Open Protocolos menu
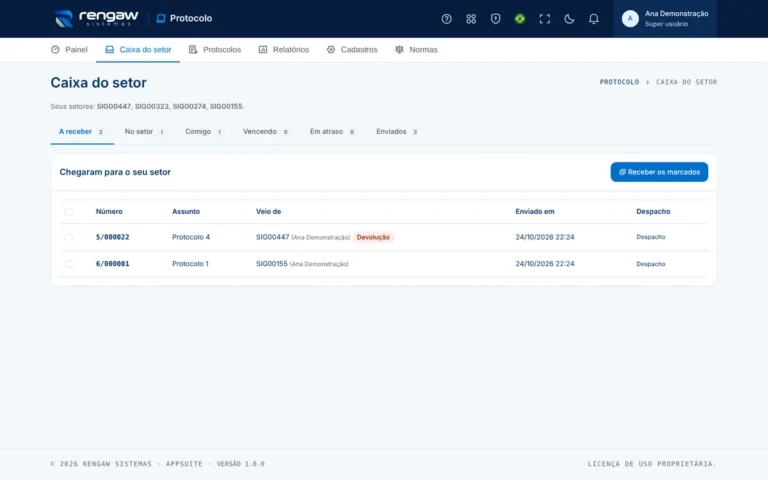Image resolution: width=768 pixels, height=480 pixels. click(215, 49)
